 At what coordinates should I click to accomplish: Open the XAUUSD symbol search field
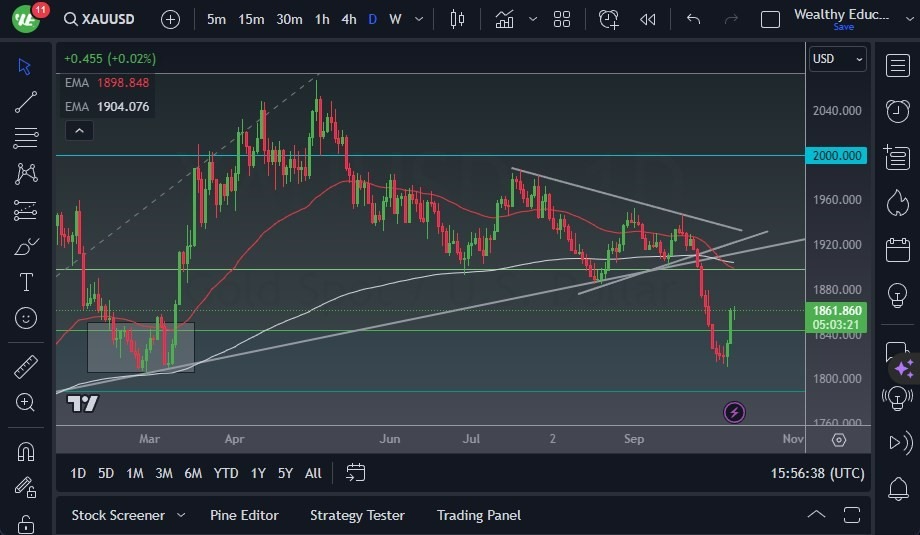click(99, 19)
